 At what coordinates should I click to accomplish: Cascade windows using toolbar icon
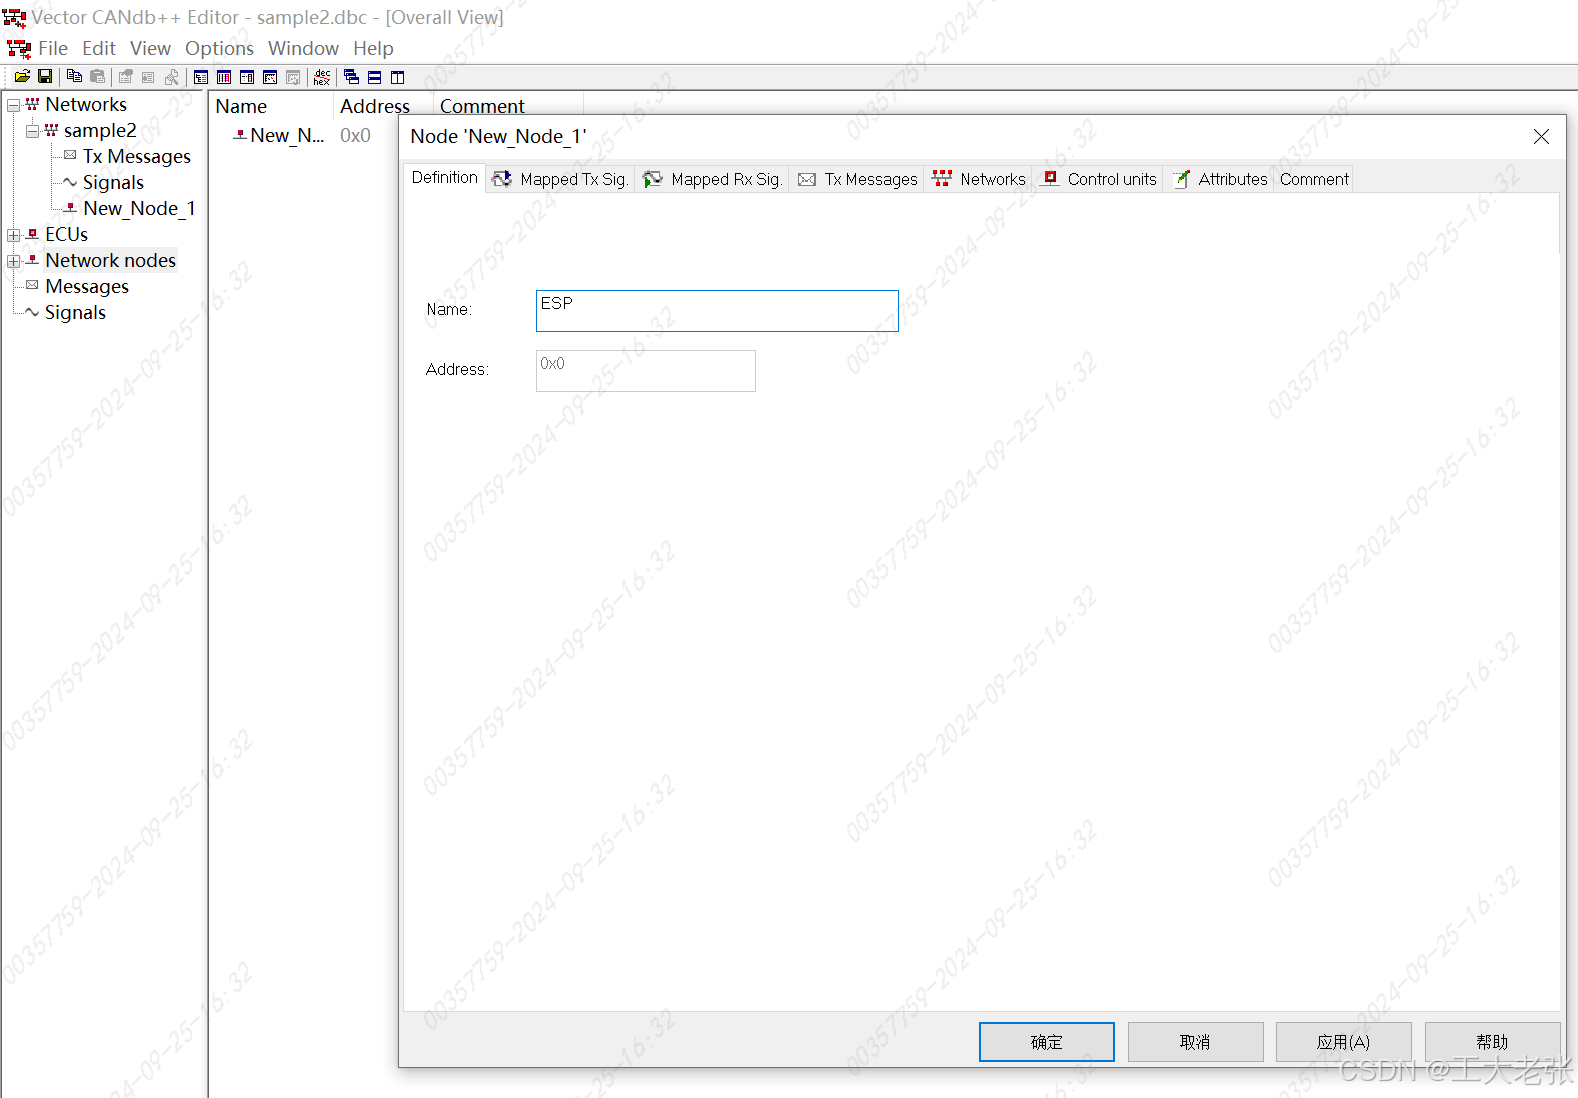pyautogui.click(x=351, y=77)
